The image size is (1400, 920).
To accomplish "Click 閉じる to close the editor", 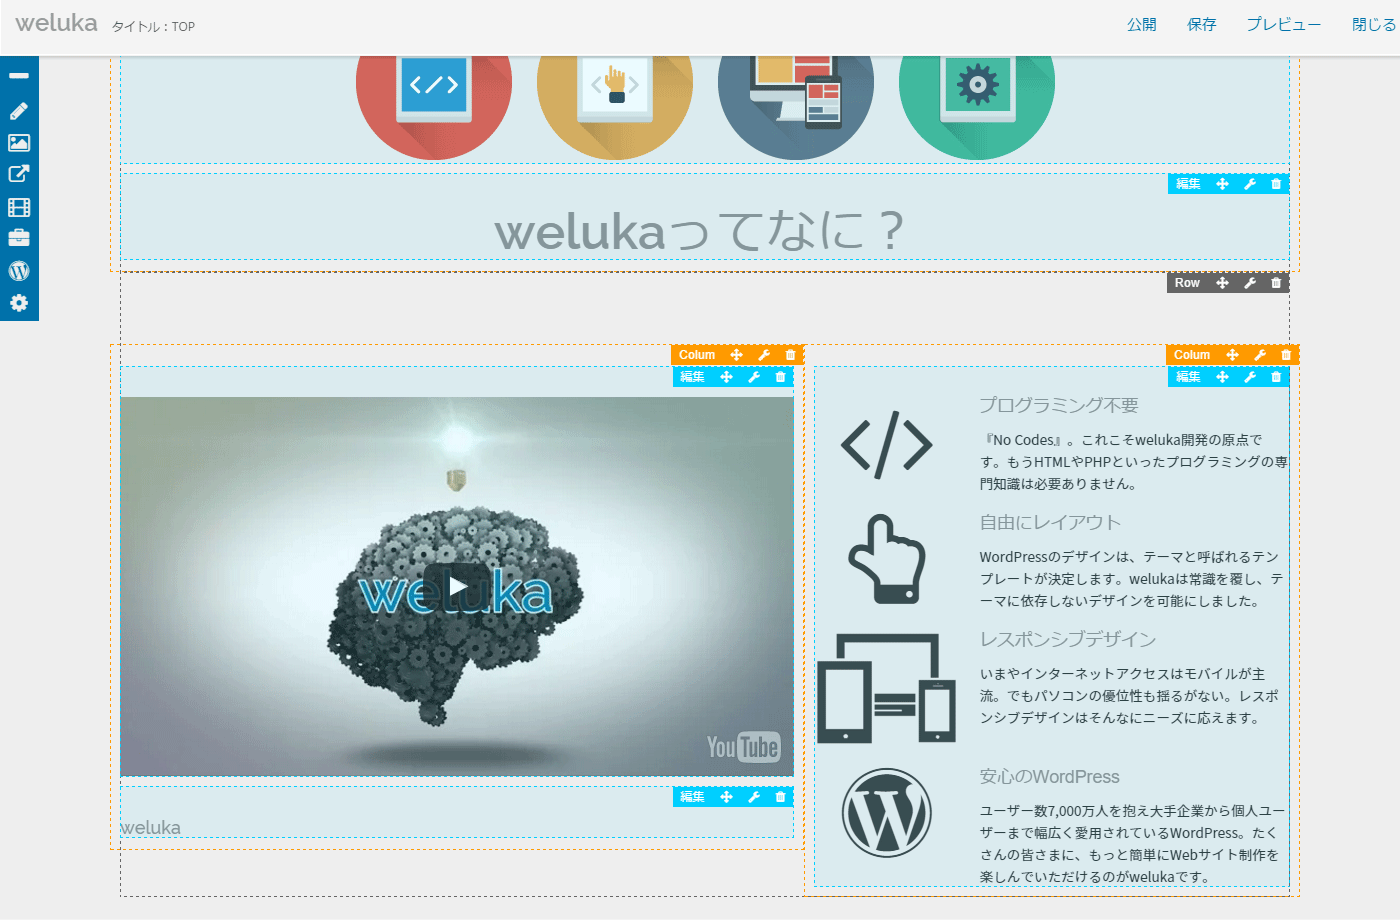I will click(1374, 25).
